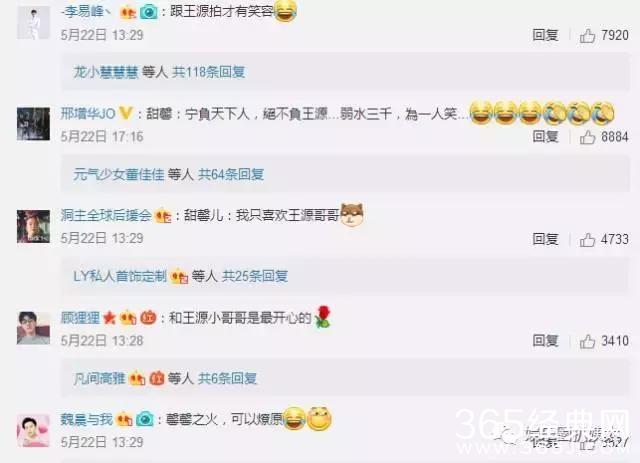Open username link 龙小慧慧慧
Image resolution: width=640 pixels, height=463 pixels.
pyautogui.click(x=106, y=72)
